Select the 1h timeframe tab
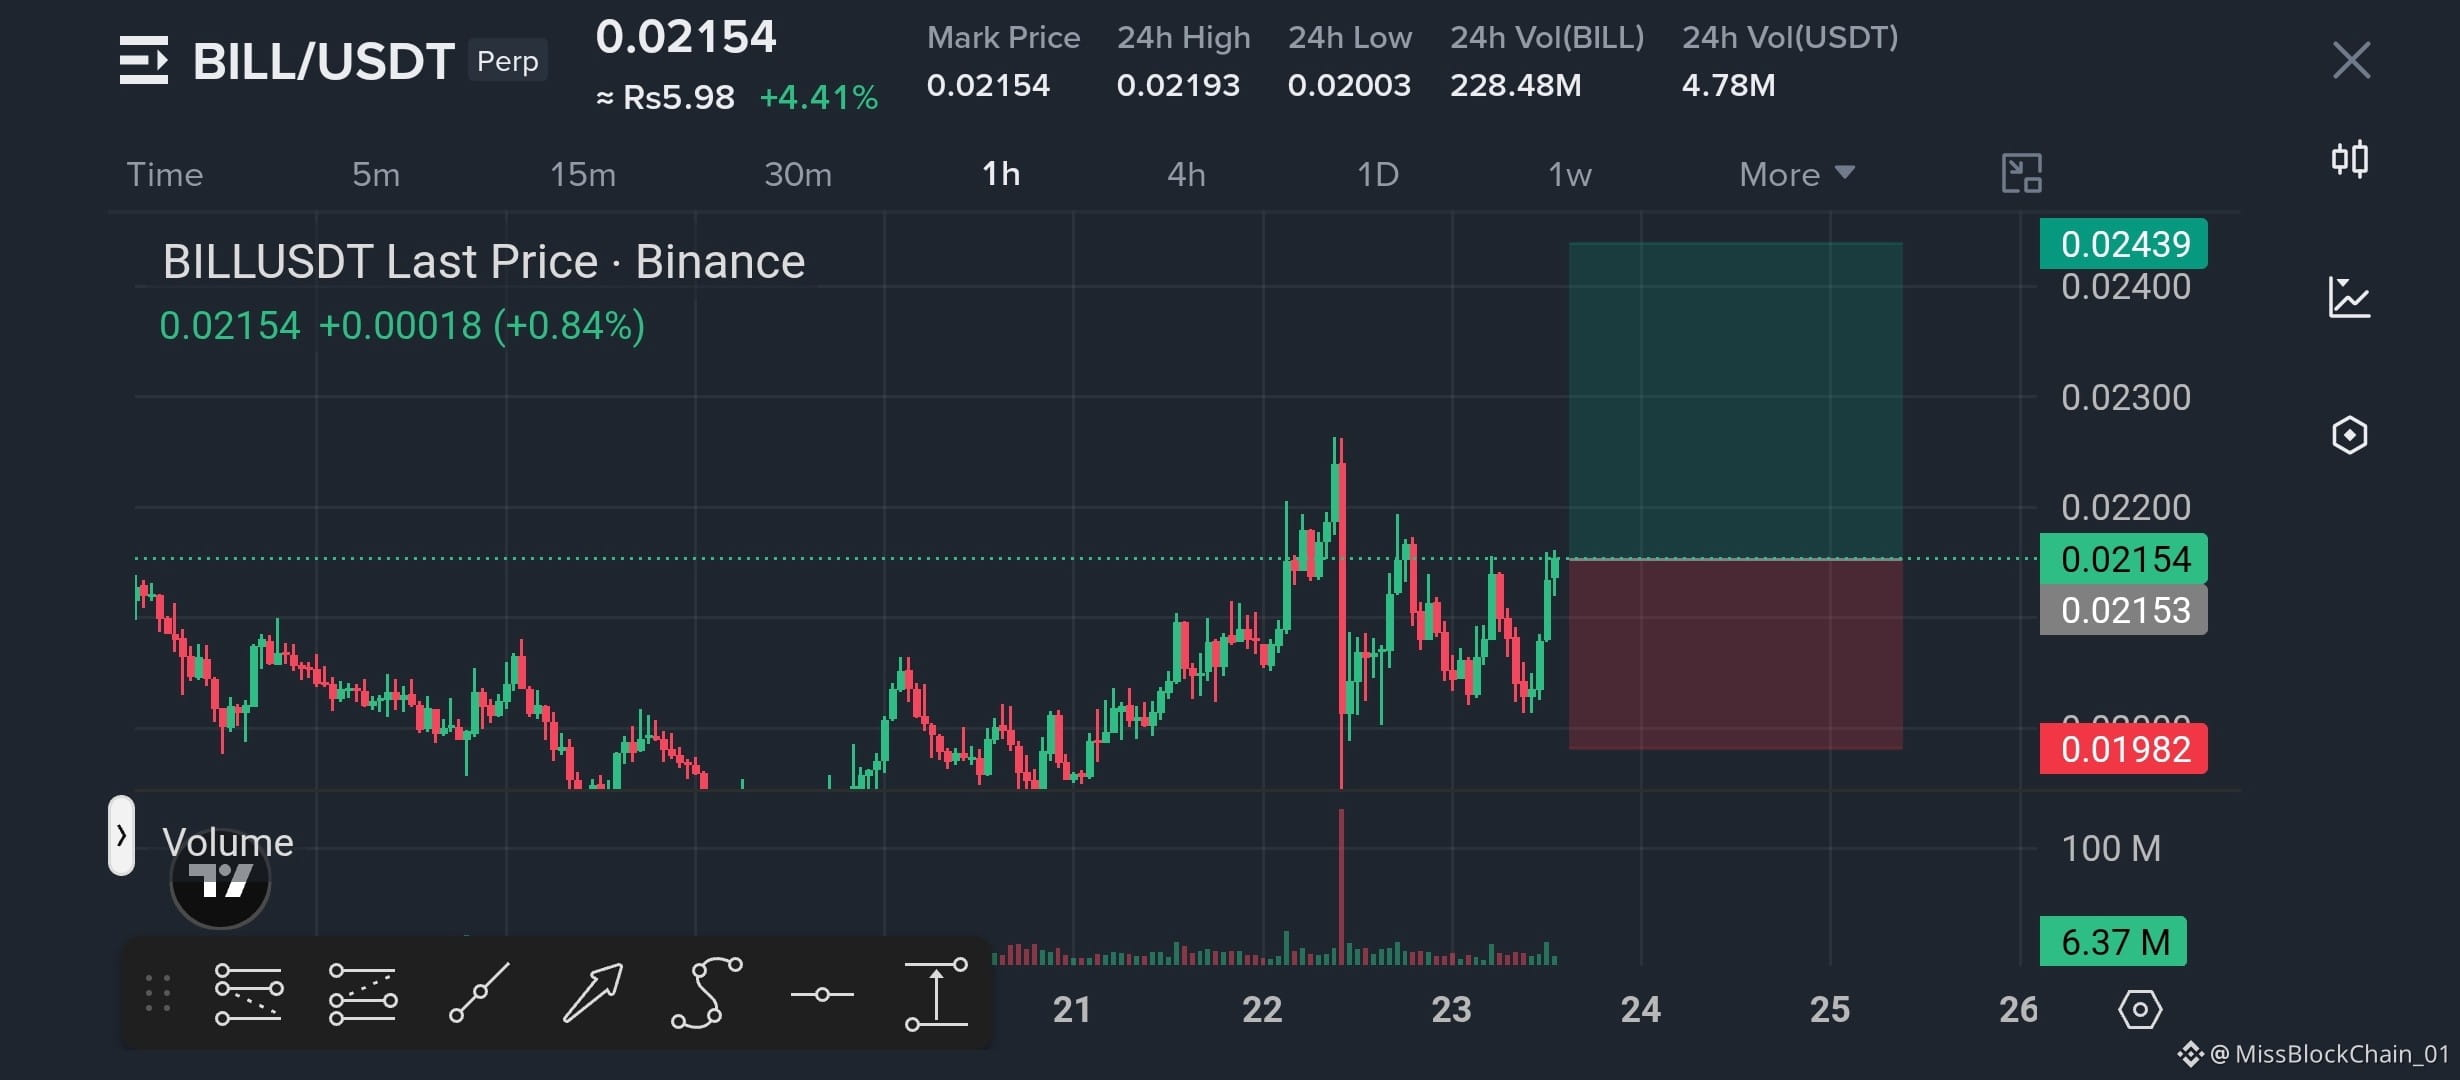Viewport: 2460px width, 1080px height. click(x=1001, y=174)
